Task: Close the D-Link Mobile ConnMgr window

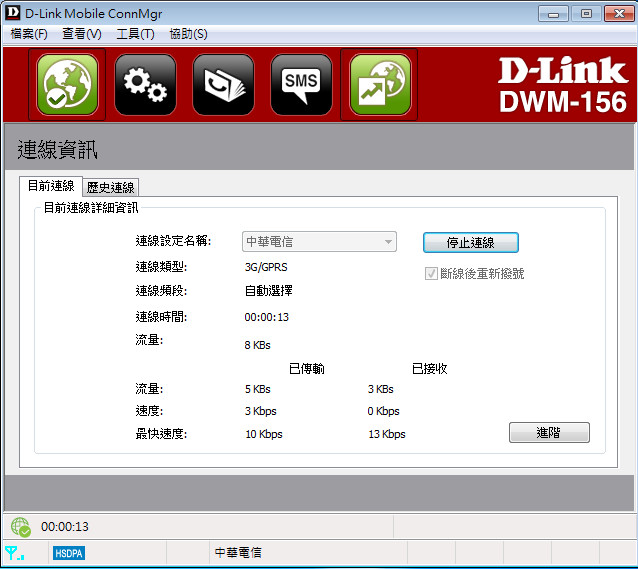Action: point(619,14)
